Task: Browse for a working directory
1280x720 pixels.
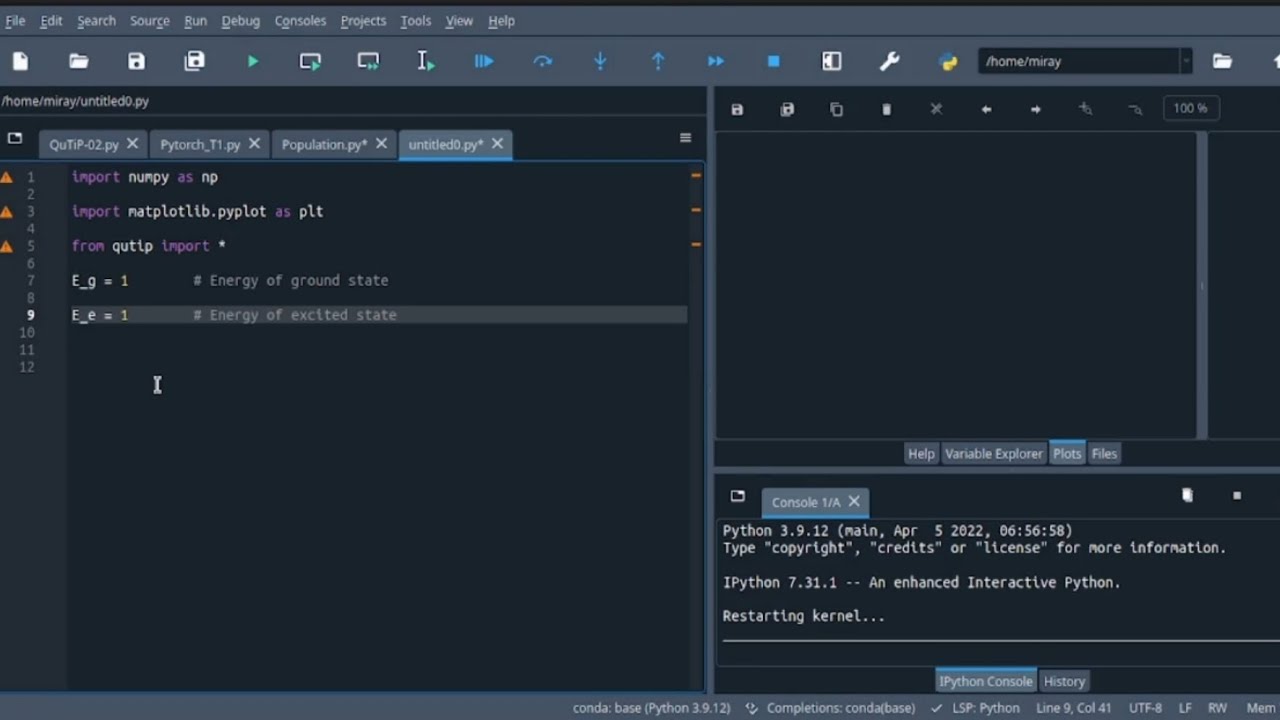Action: tap(1222, 61)
